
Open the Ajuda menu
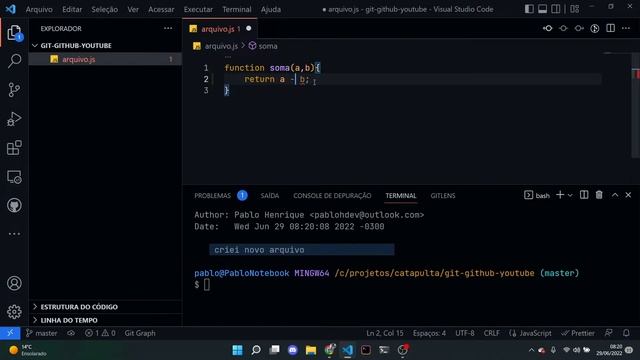click(271, 9)
